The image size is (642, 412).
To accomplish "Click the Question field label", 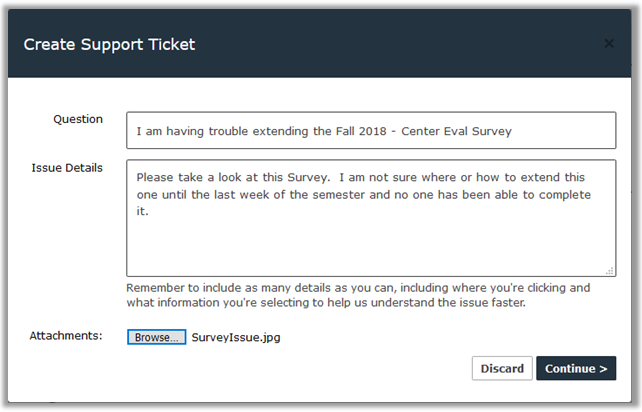I will pos(78,119).
